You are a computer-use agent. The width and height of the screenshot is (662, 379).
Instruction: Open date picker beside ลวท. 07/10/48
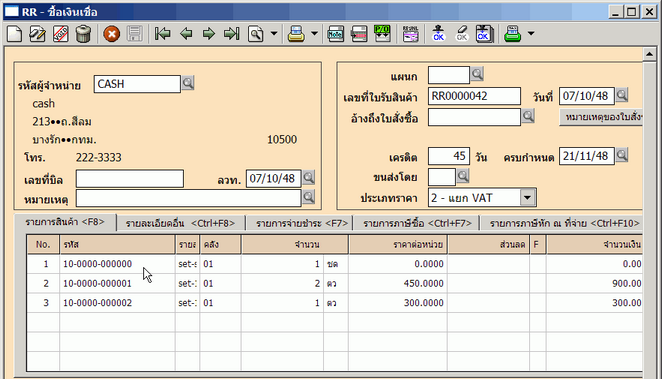(x=309, y=178)
